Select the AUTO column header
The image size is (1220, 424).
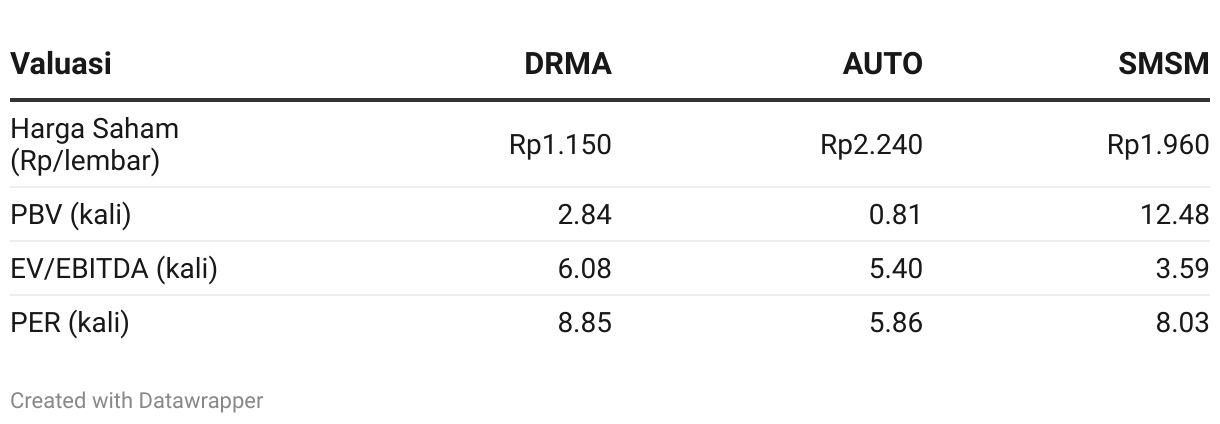coord(882,64)
